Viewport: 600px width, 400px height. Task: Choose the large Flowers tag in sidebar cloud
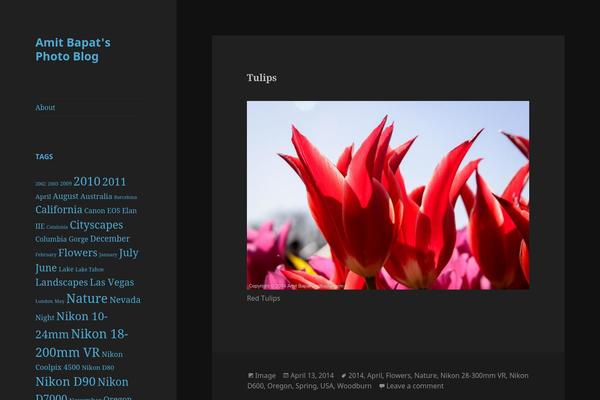pos(78,253)
